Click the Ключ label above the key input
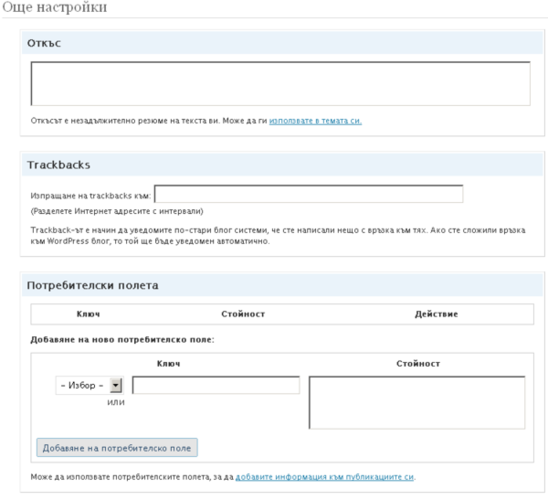The width and height of the screenshot is (548, 500). coord(169,364)
